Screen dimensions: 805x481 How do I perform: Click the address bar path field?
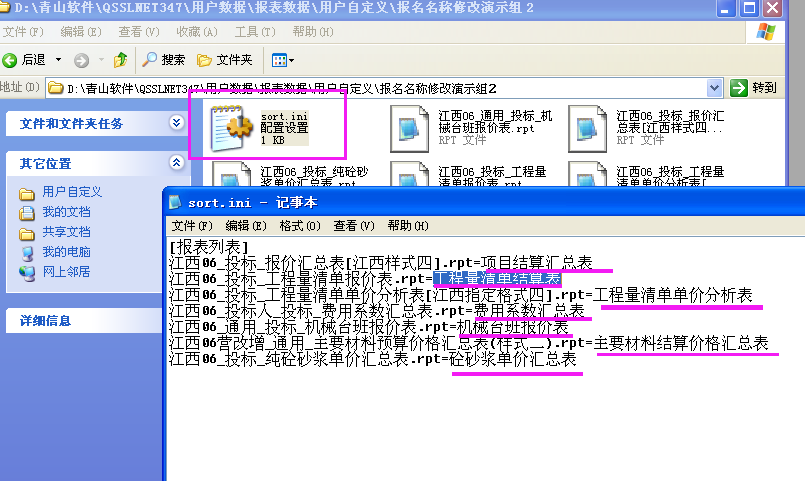[x=380, y=88]
